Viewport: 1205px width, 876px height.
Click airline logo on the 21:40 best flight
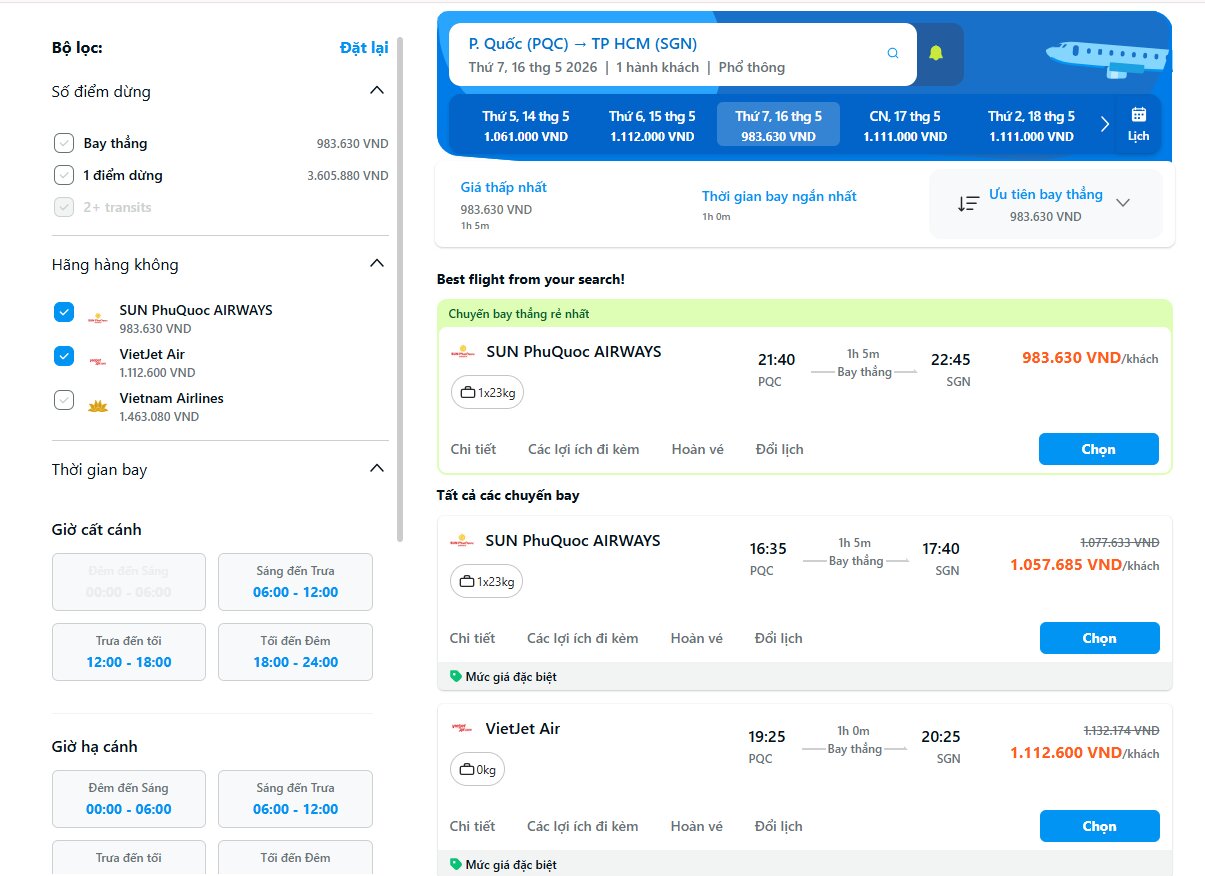[x=462, y=352]
